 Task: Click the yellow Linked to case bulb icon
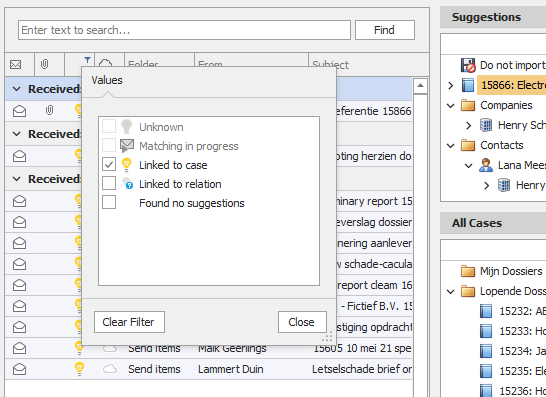tap(127, 164)
